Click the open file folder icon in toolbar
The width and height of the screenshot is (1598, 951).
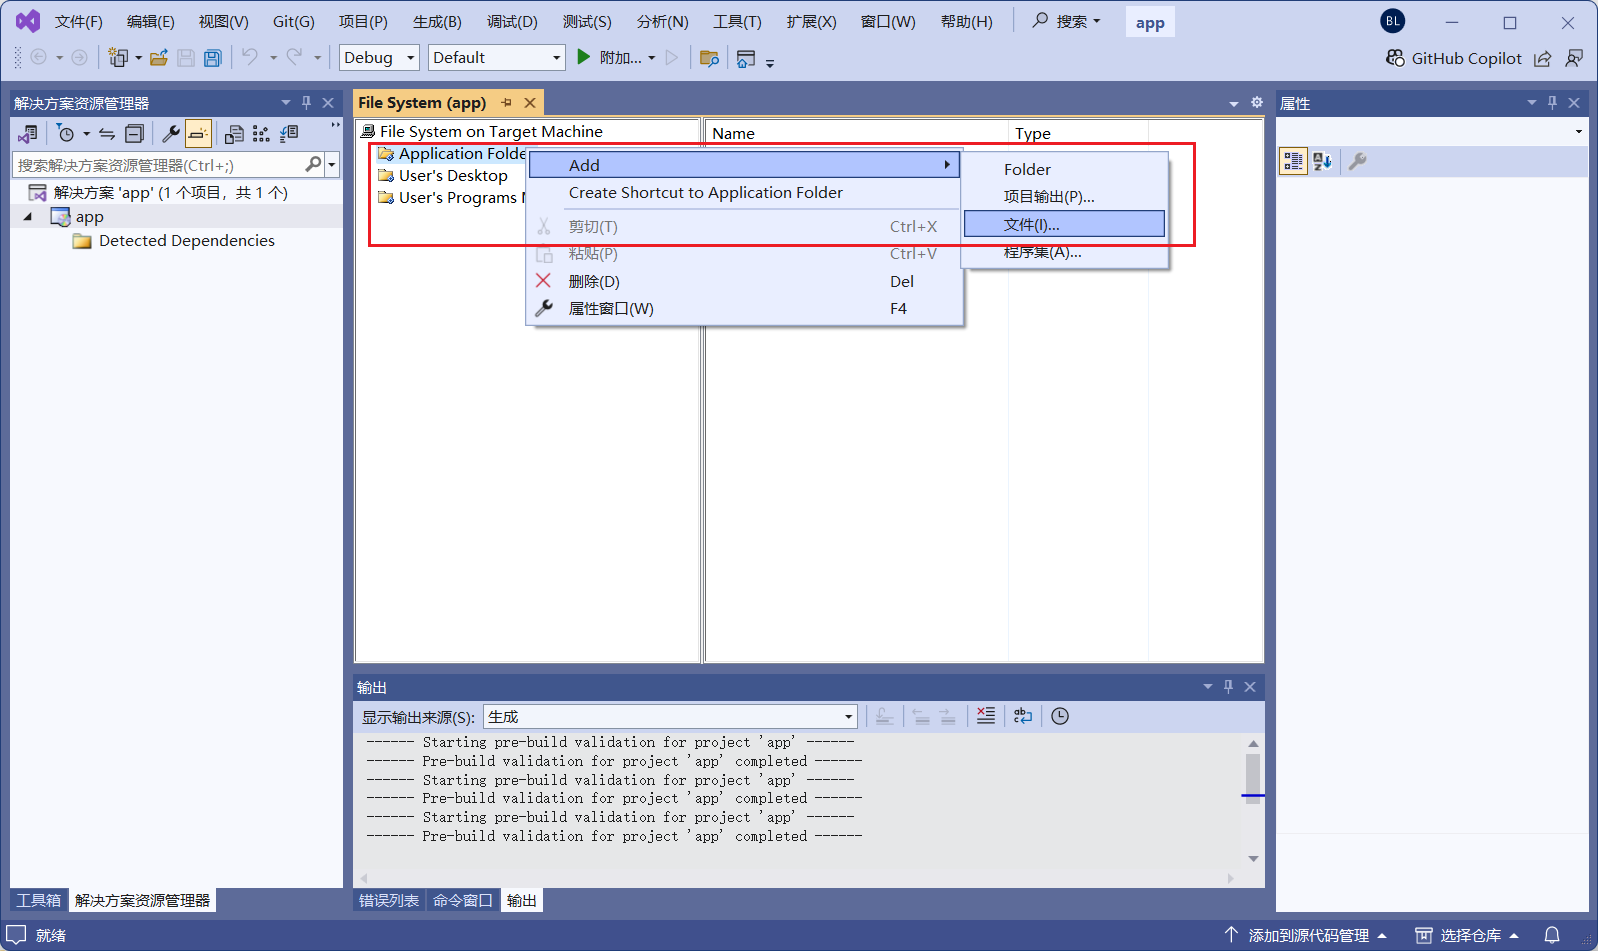[158, 58]
